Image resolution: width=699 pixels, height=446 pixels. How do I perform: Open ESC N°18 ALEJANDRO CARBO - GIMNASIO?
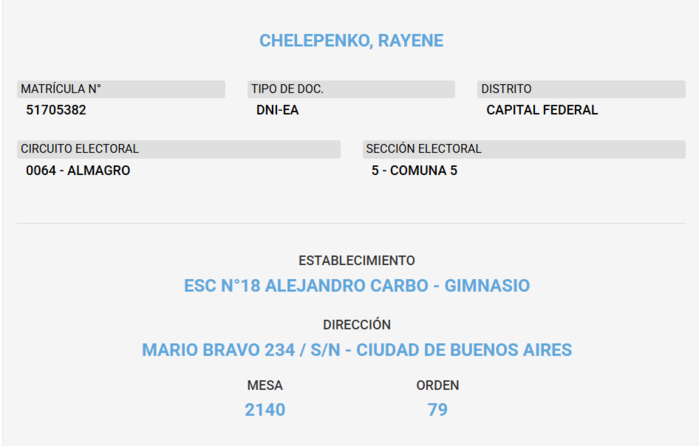coord(356,286)
